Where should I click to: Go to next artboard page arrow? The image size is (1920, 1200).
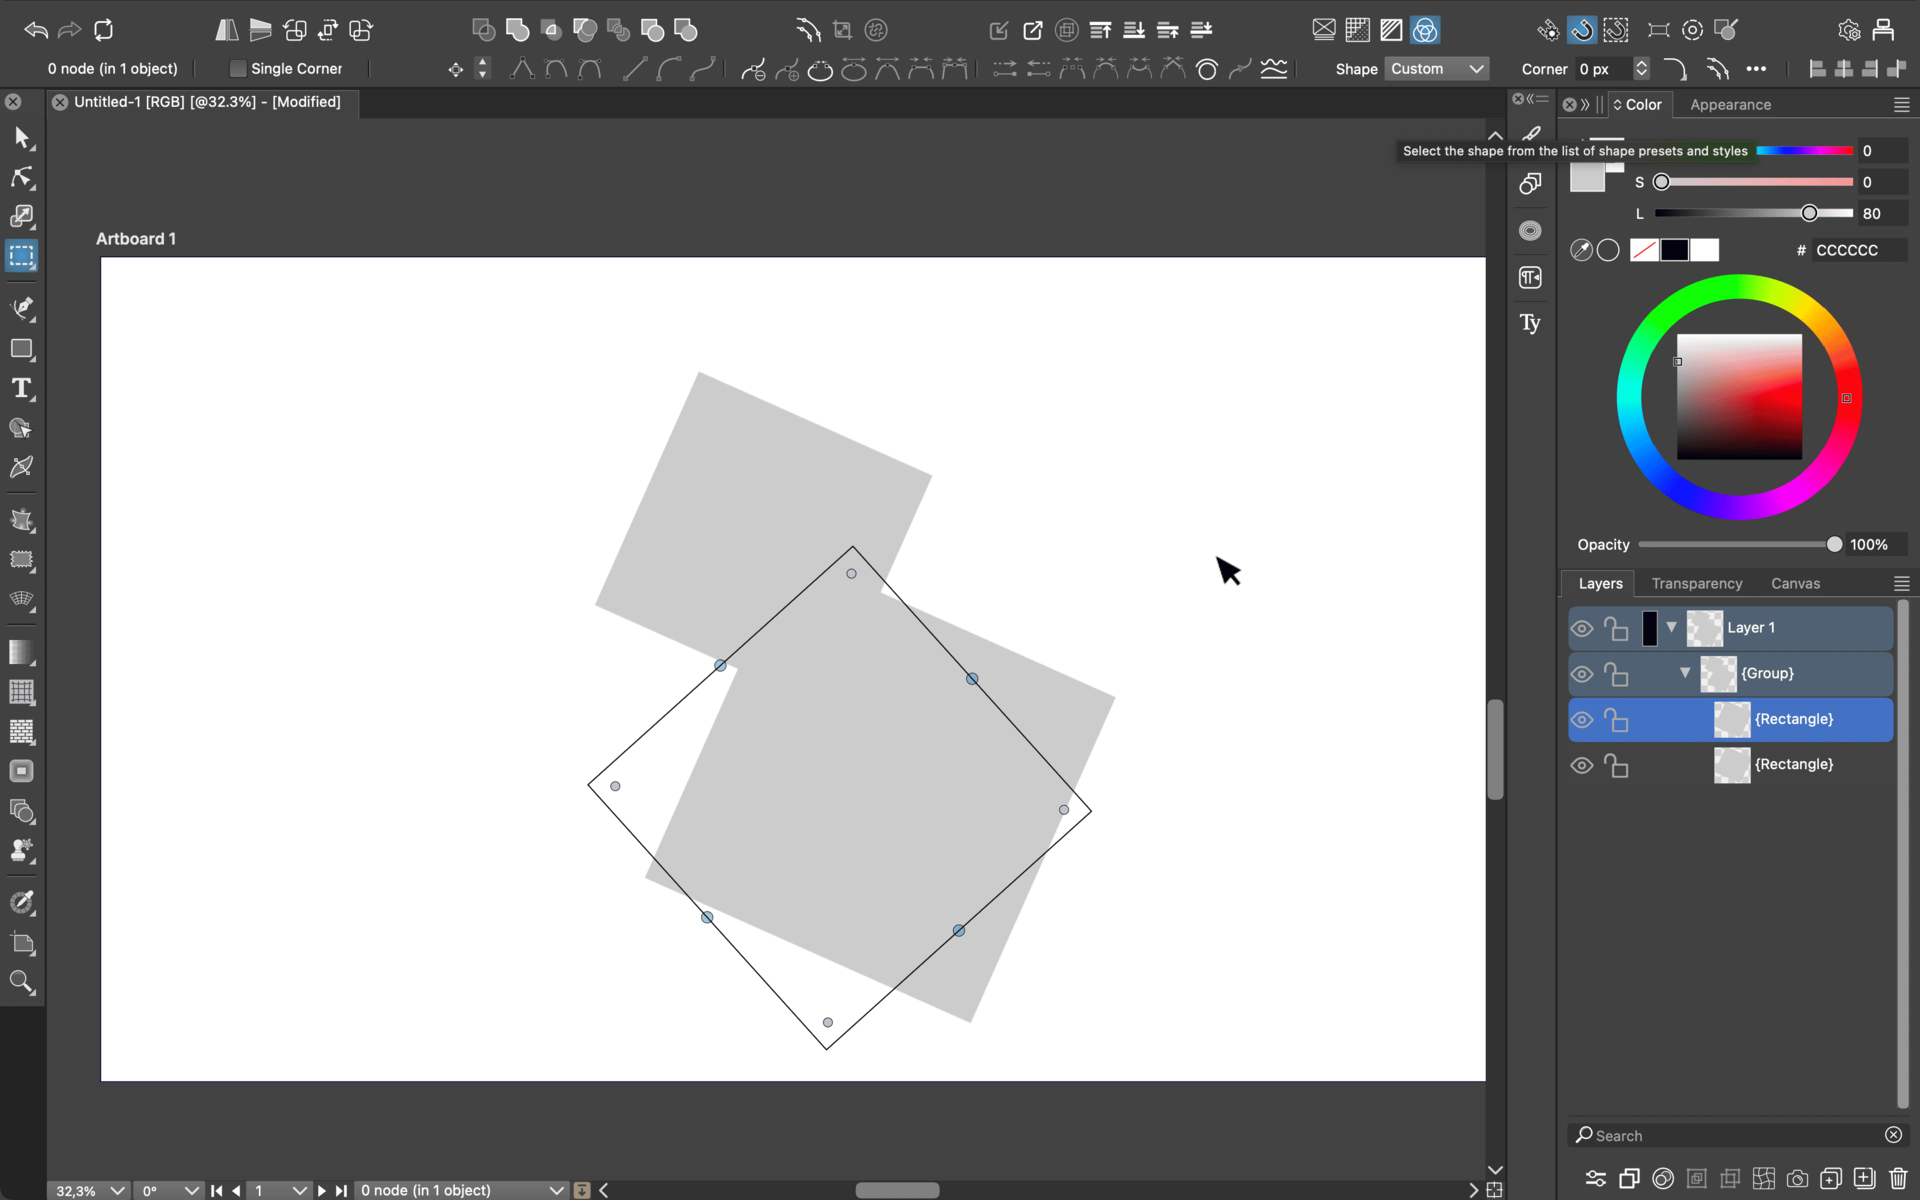pyautogui.click(x=321, y=1190)
